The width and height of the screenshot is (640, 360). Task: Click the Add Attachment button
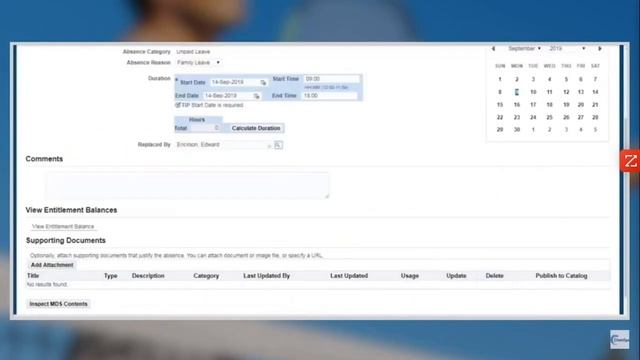[x=52, y=265]
